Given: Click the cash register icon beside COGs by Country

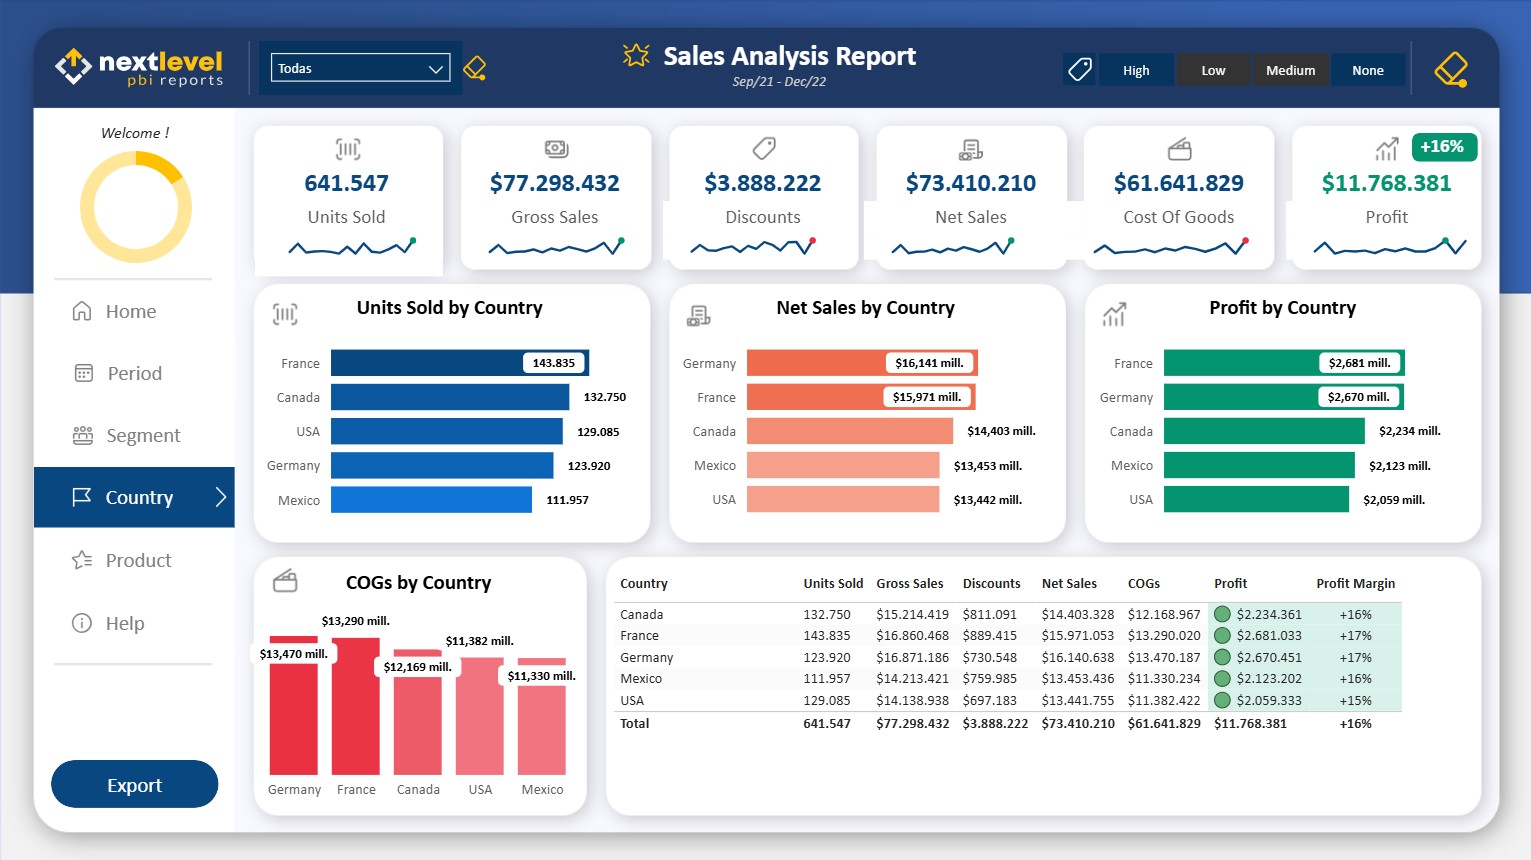Looking at the screenshot, I should pos(286,581).
